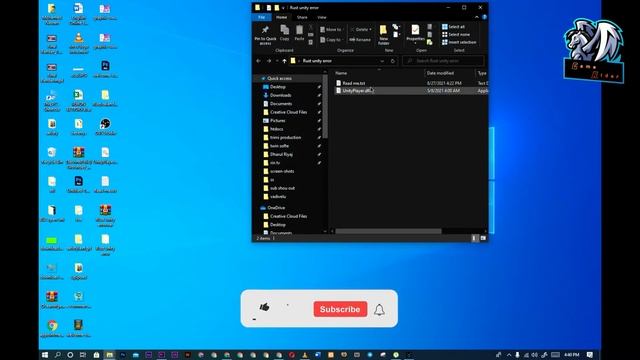Click the History icon in Open group
This screenshot has width=640, height=360.
tap(429, 42)
